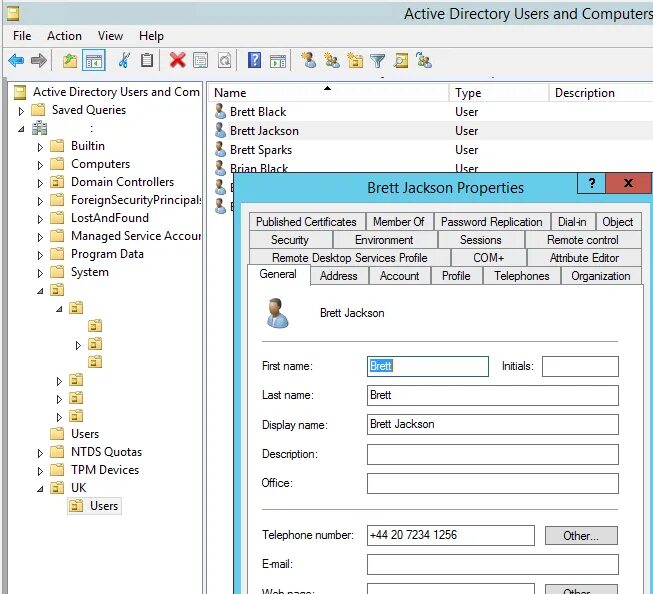The width and height of the screenshot is (653, 594).
Task: Click the Filter funnel toolbar icon
Action: [x=378, y=61]
